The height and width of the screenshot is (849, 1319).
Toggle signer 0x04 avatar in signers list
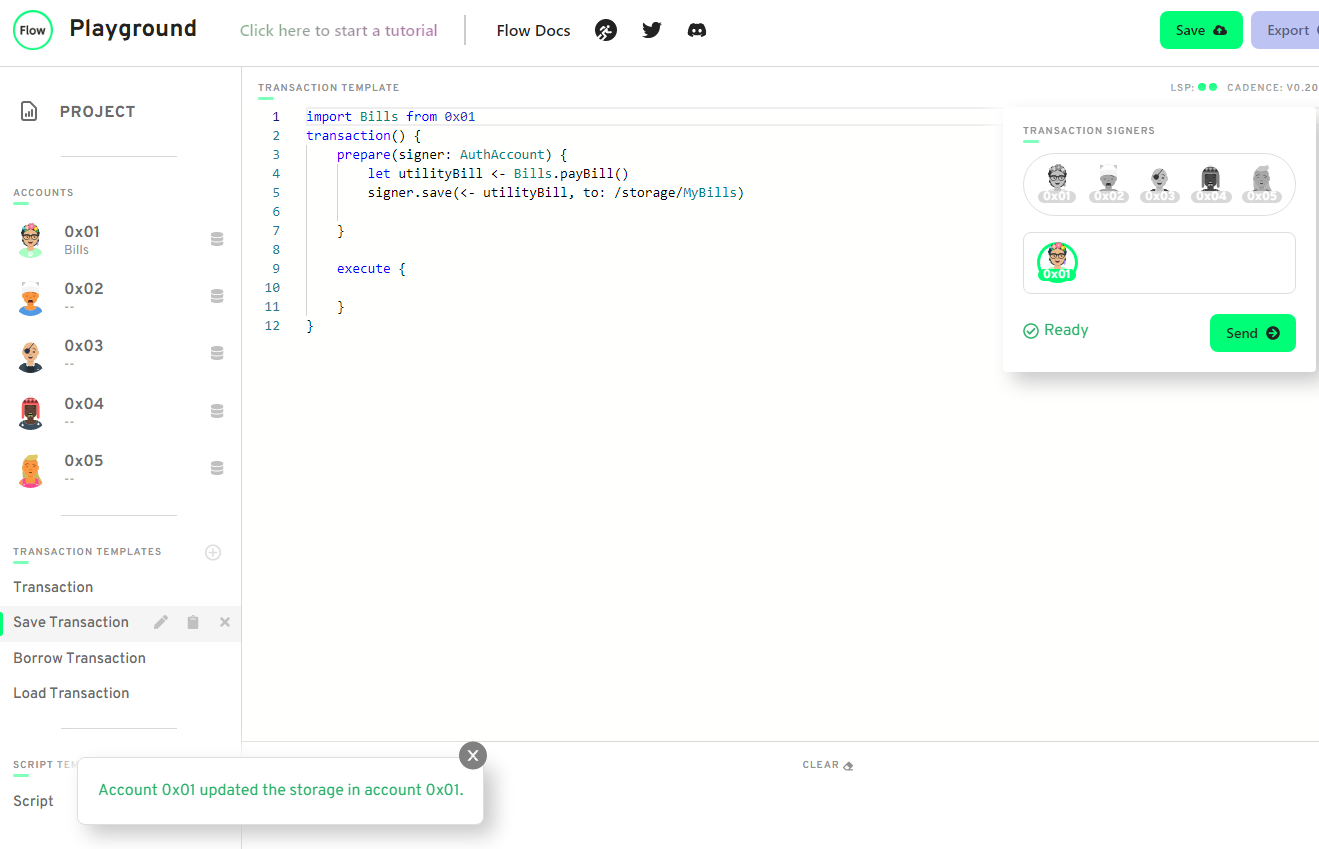click(1211, 184)
